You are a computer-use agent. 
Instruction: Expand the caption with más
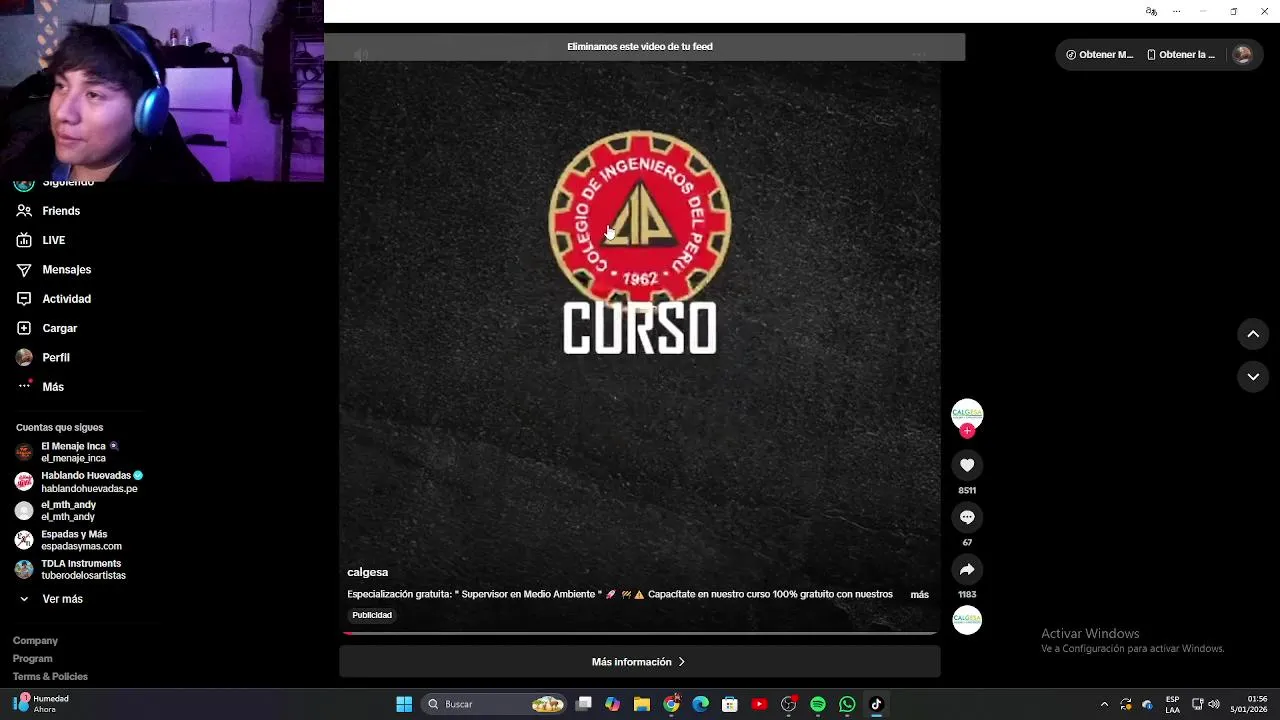(919, 595)
